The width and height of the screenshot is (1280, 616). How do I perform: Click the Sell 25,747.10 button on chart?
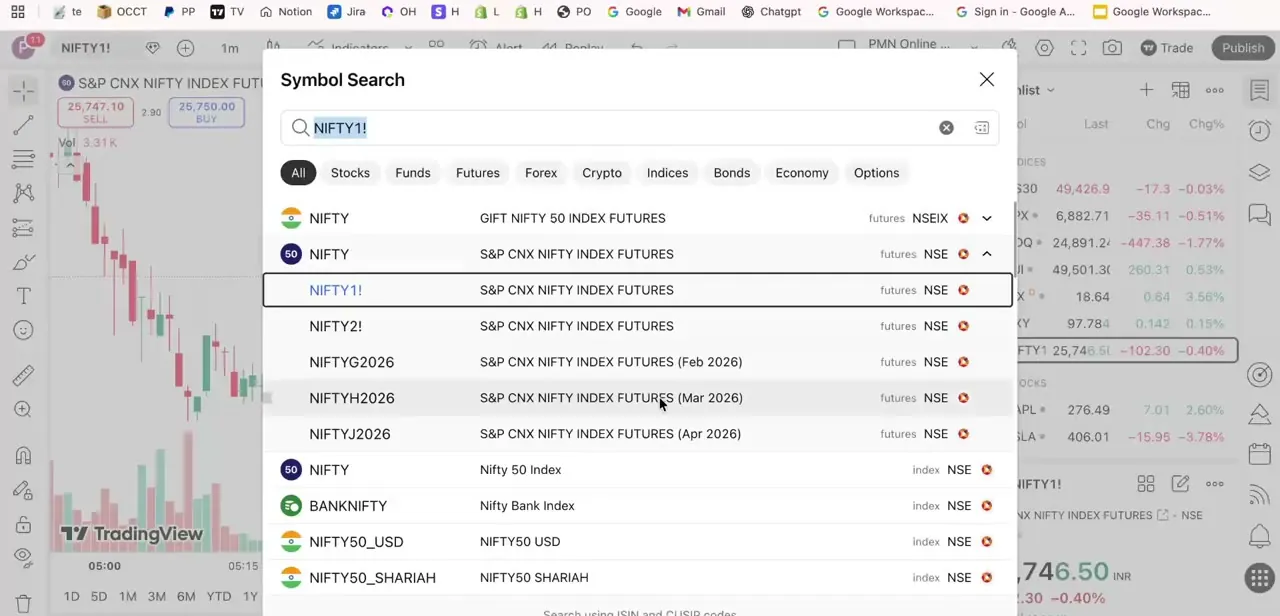pyautogui.click(x=95, y=112)
